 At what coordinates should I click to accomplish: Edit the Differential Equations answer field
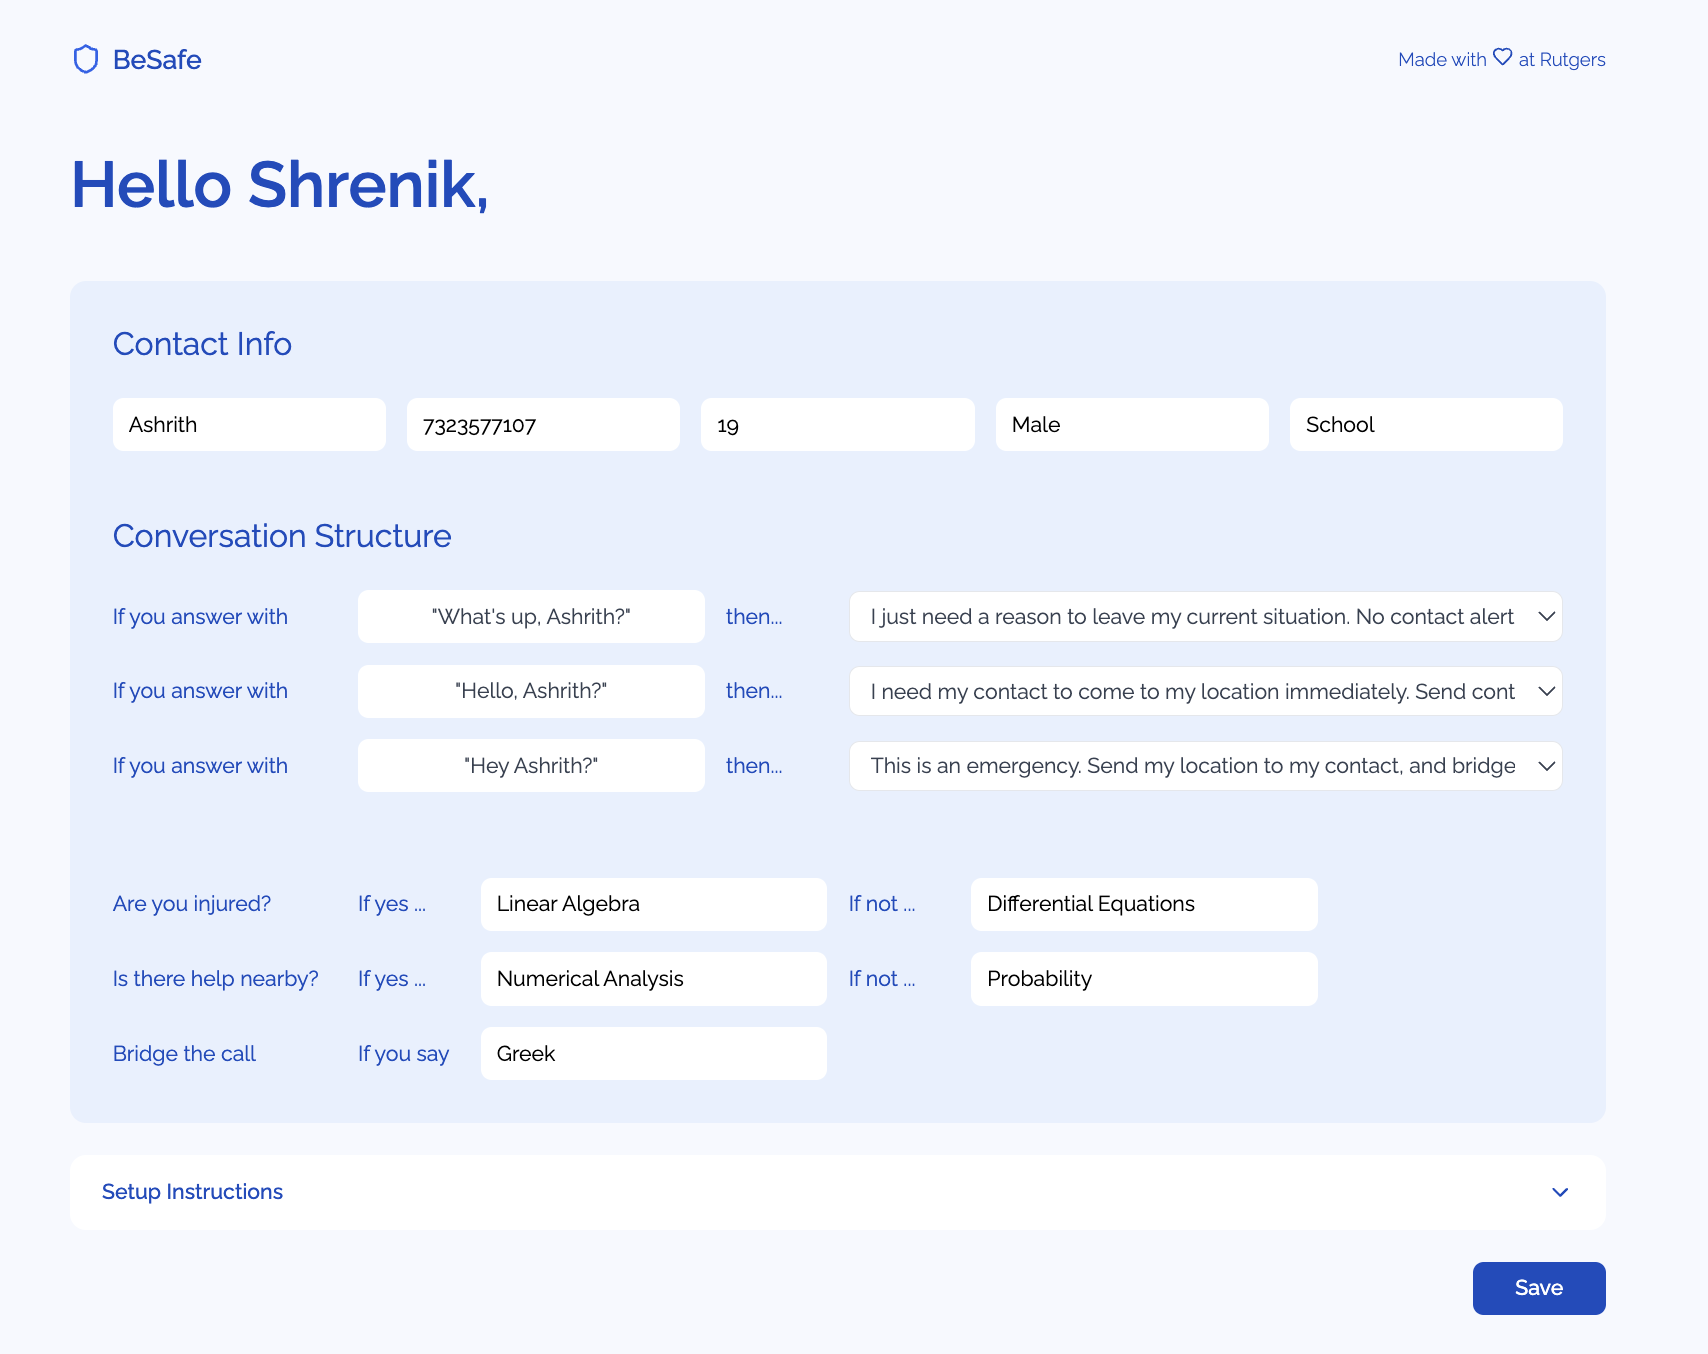(x=1144, y=904)
